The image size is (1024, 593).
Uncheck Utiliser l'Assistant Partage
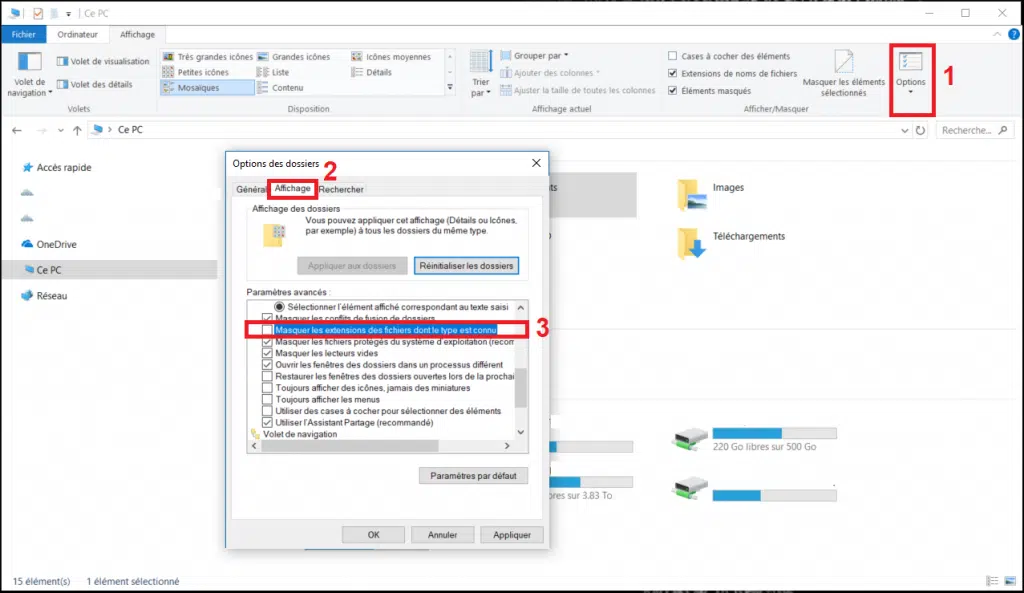click(267, 423)
